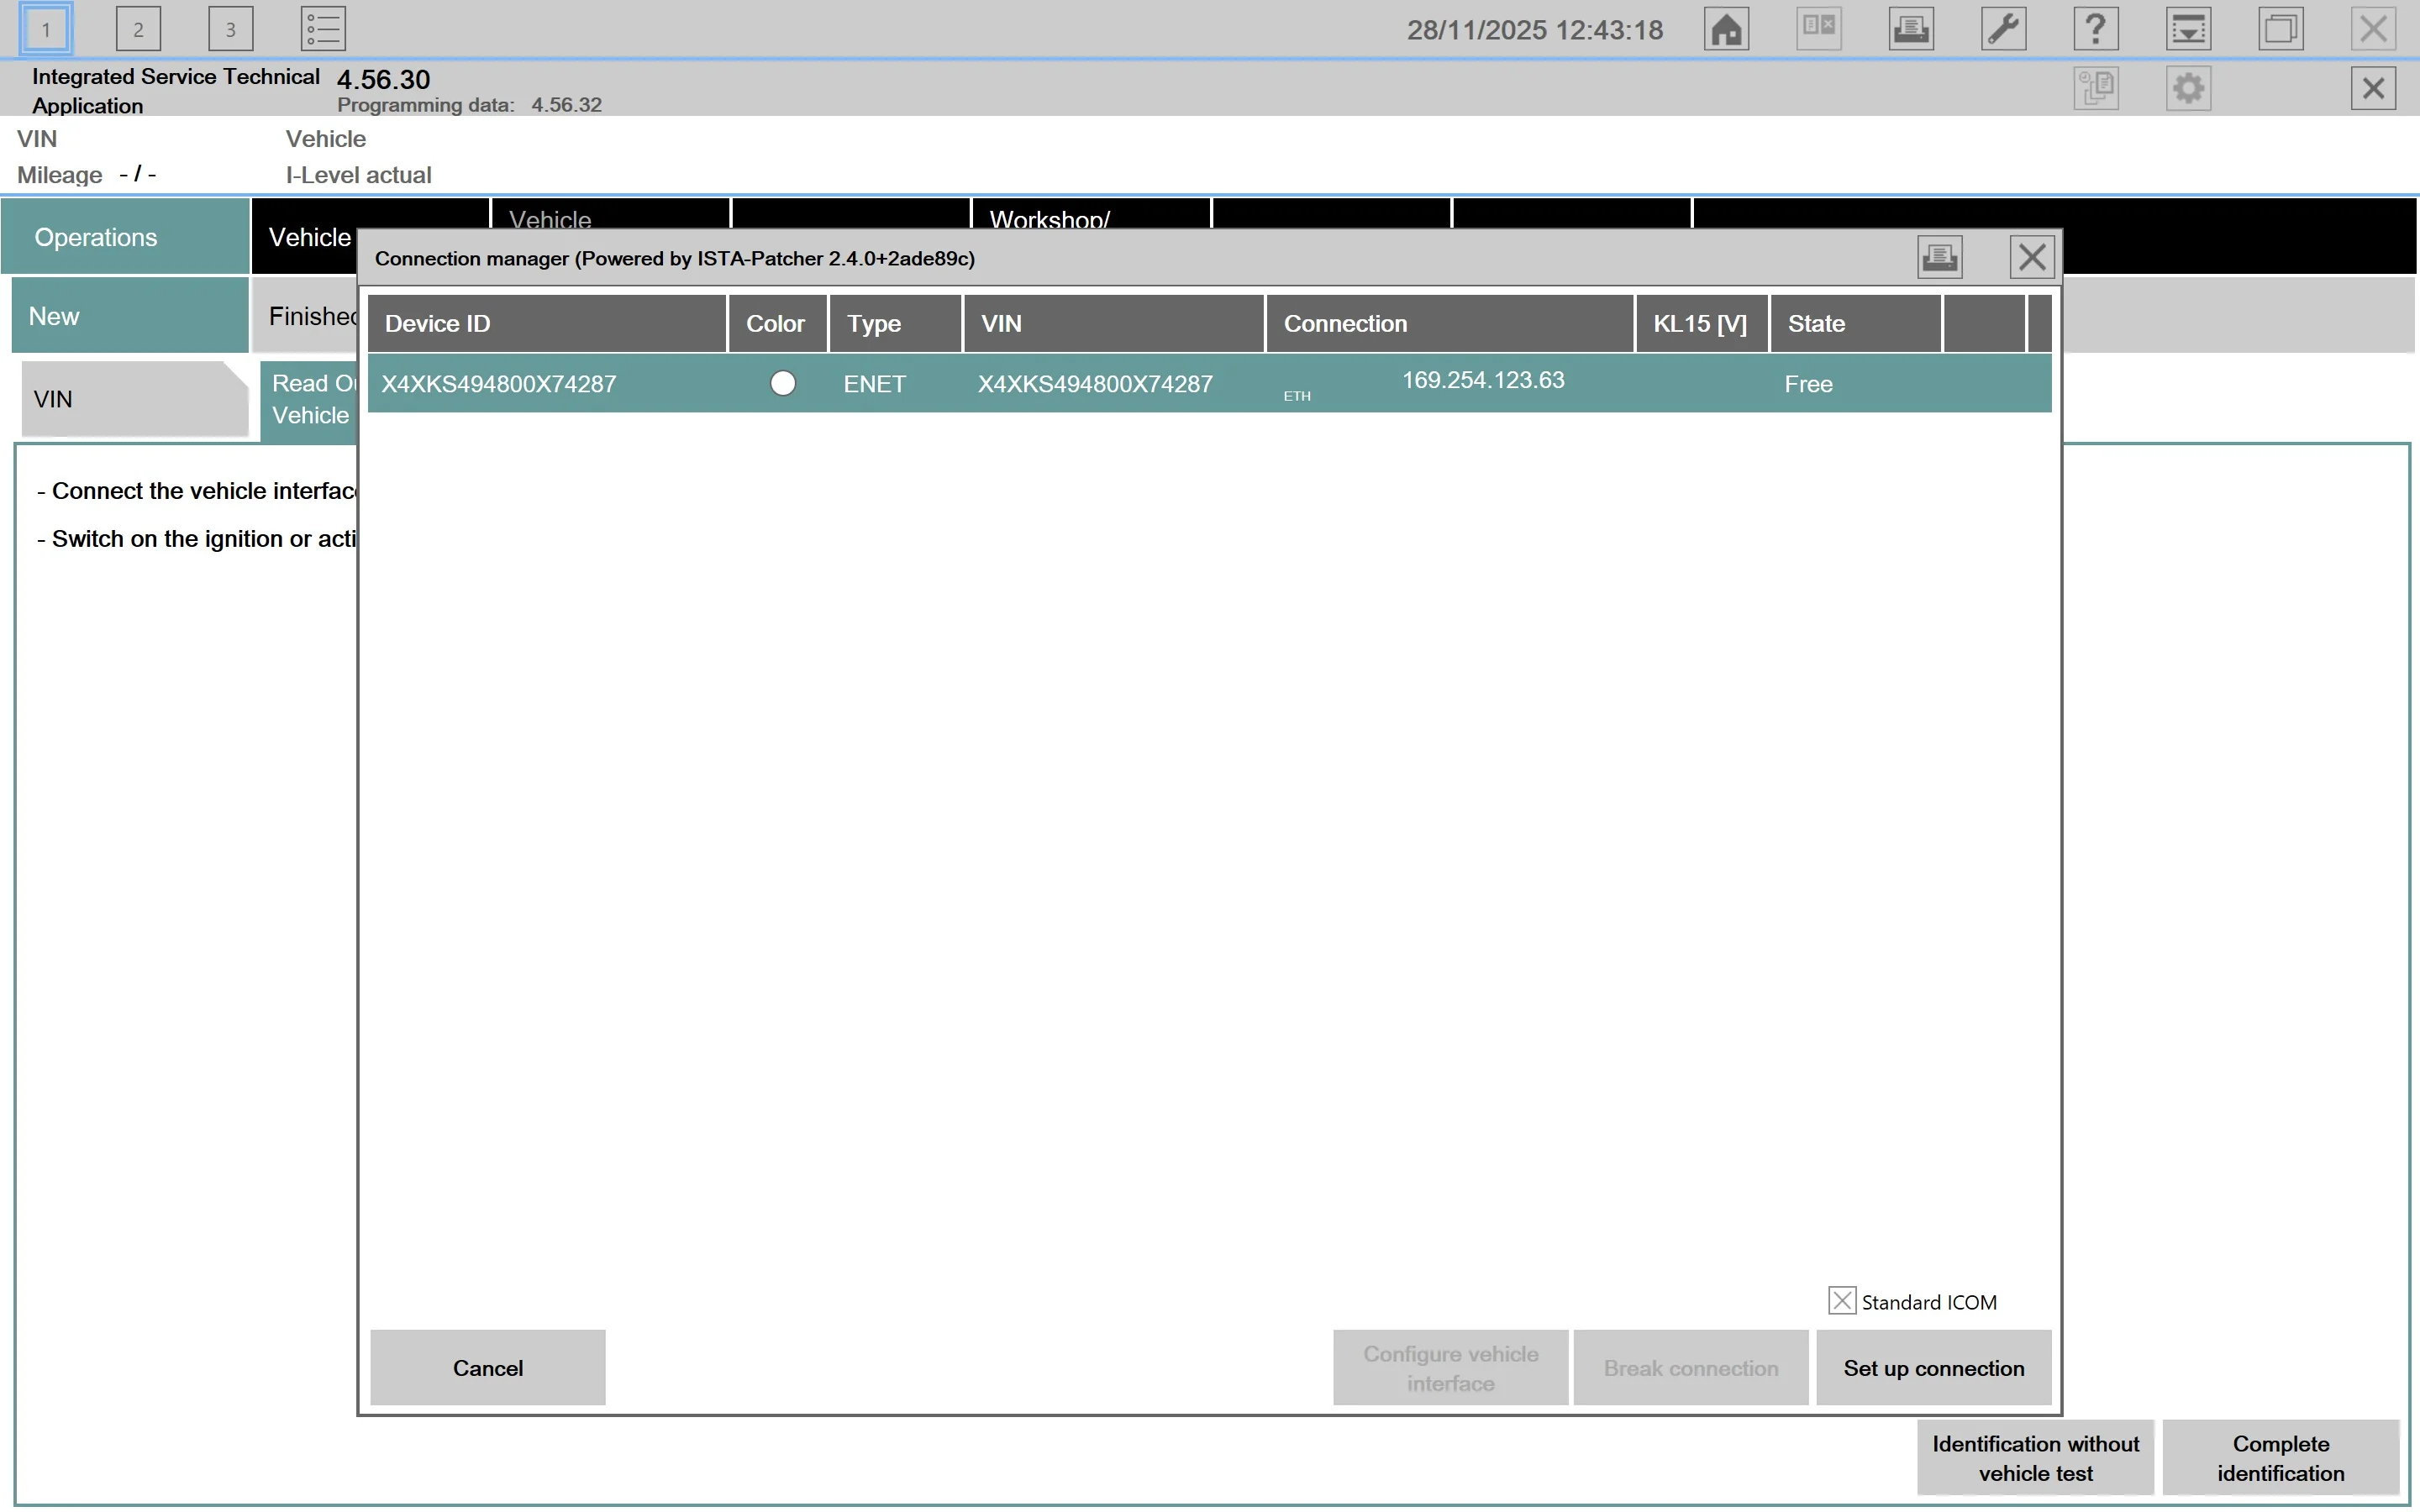Open the wrench settings icon
The image size is (2420, 1512).
[2004, 28]
